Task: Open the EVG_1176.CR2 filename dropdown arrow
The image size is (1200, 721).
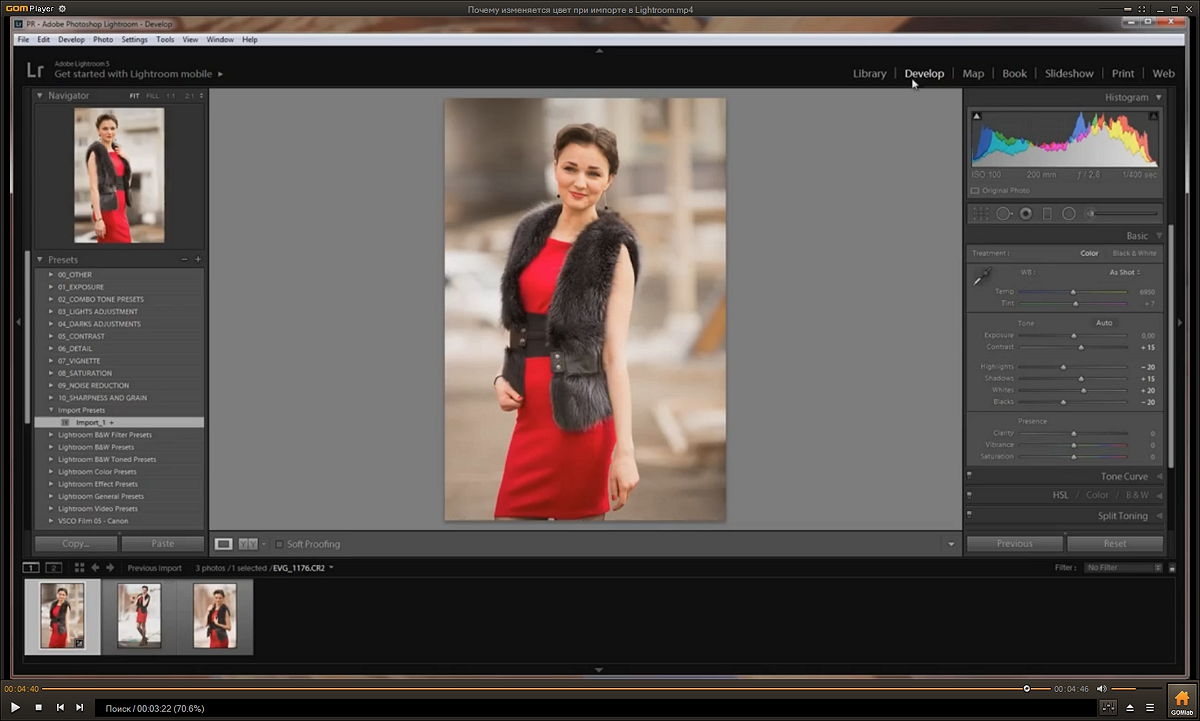Action: click(331, 568)
